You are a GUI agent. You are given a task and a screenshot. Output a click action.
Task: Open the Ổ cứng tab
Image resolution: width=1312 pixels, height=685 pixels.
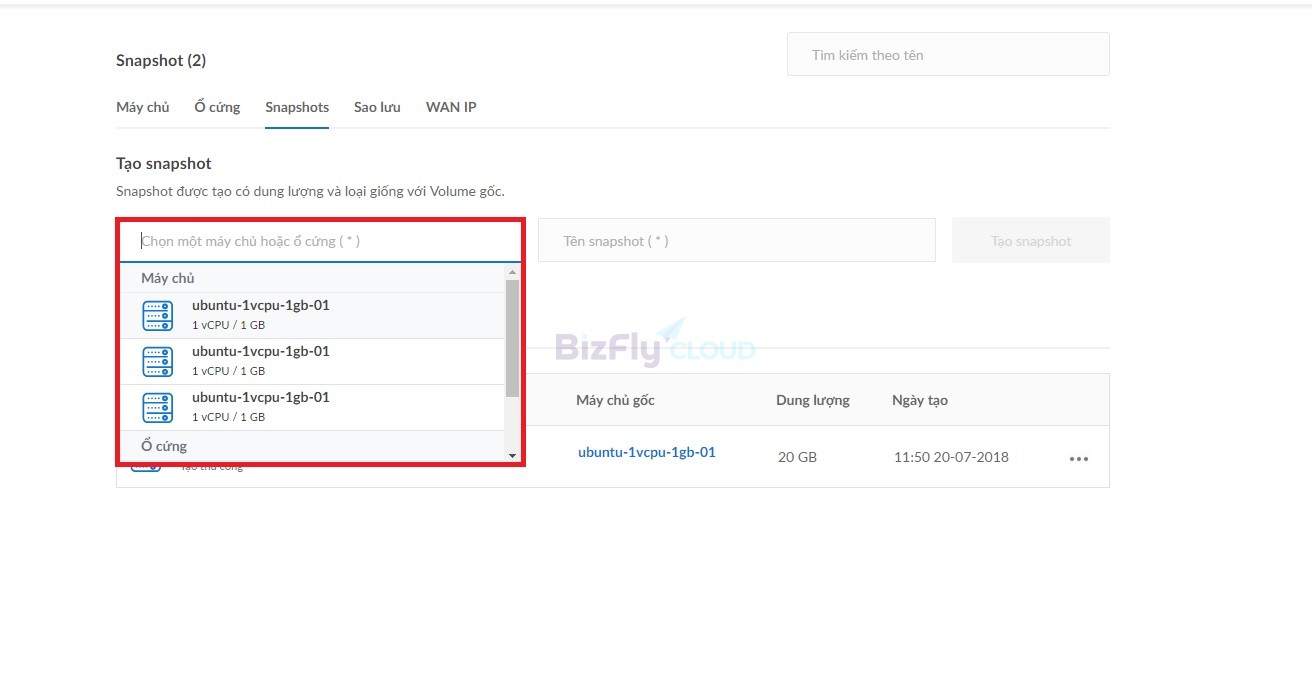(x=217, y=107)
